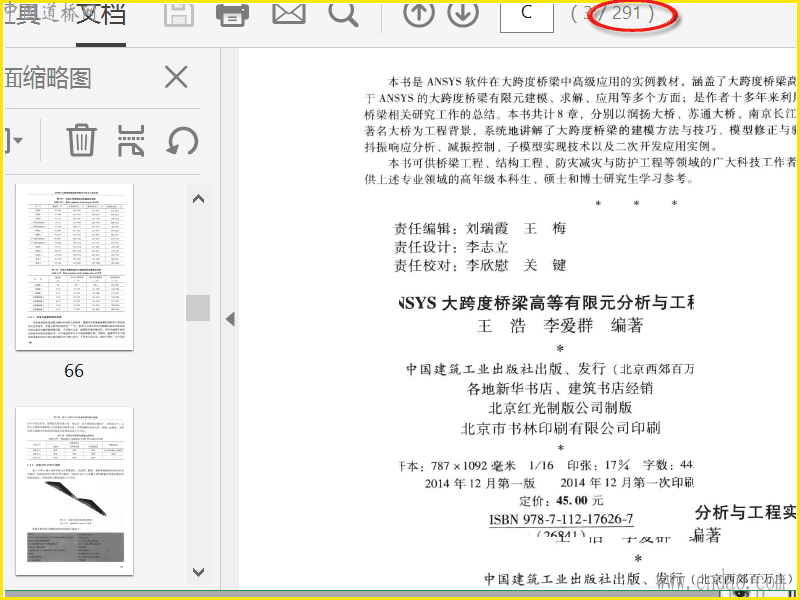
Task: Click the text 责任编辑：刘瑞霞 王梅
Action: [x=480, y=228]
